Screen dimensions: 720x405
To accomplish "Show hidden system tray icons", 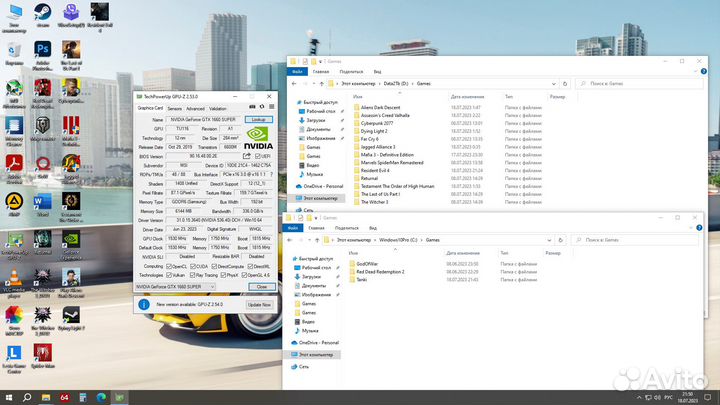I will tap(639, 397).
